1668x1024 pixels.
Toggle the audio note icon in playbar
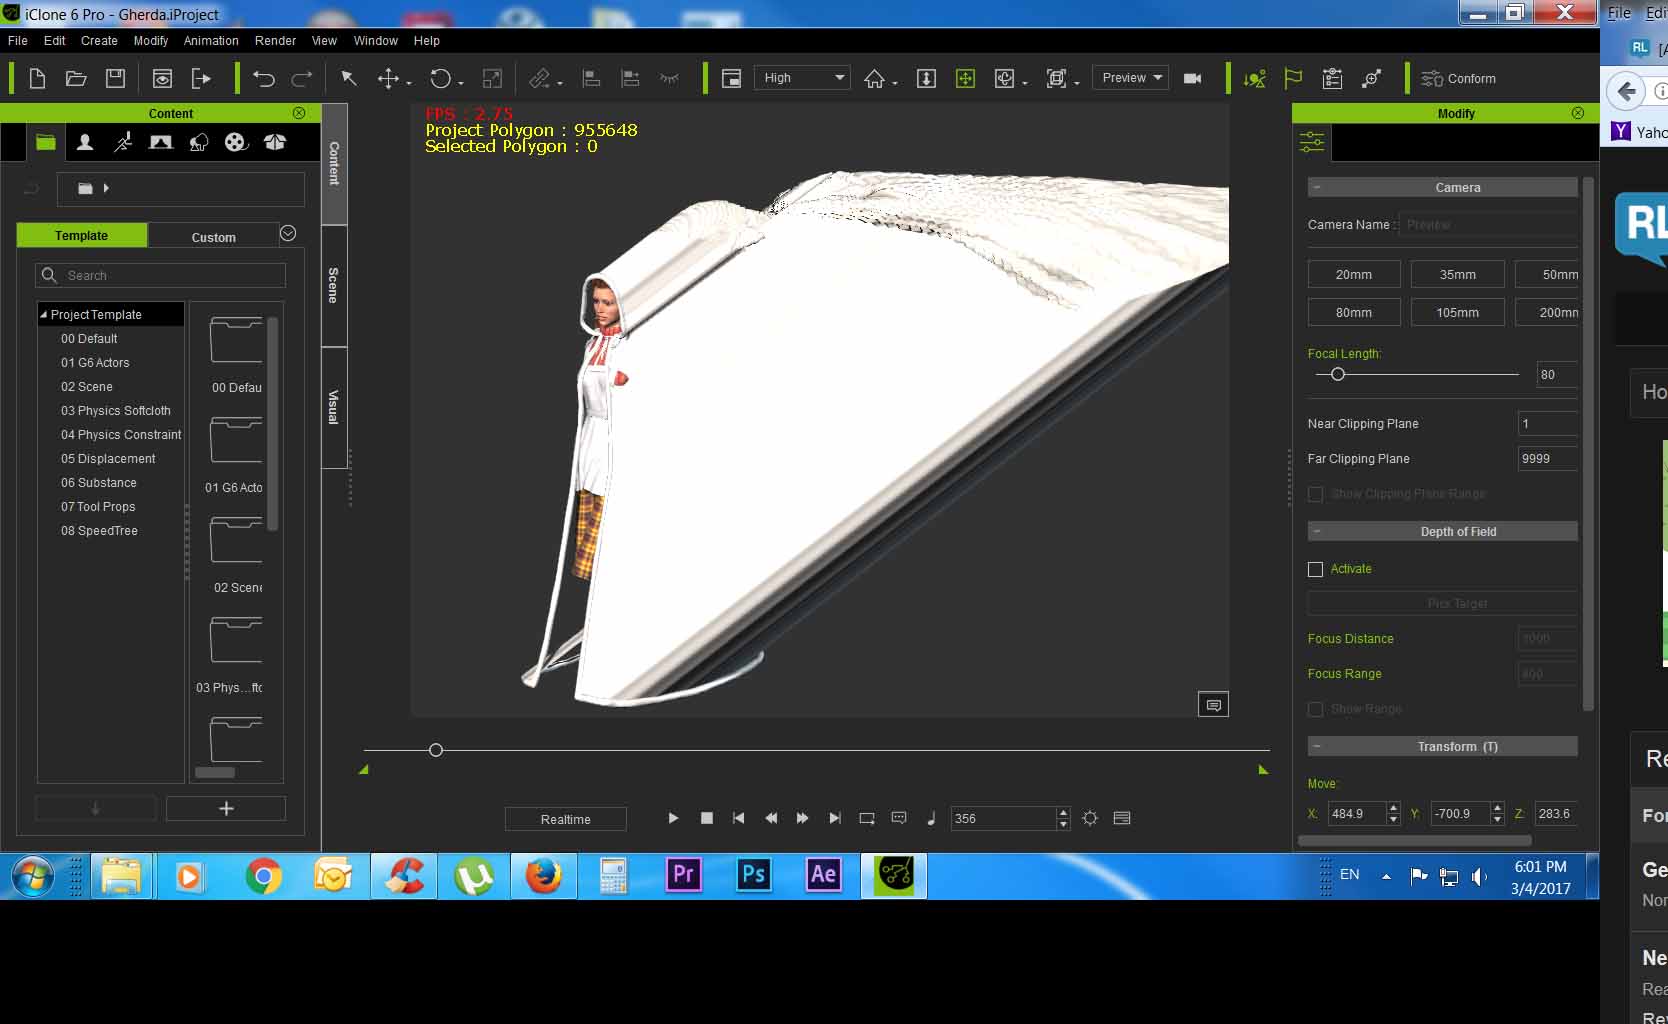tap(931, 818)
